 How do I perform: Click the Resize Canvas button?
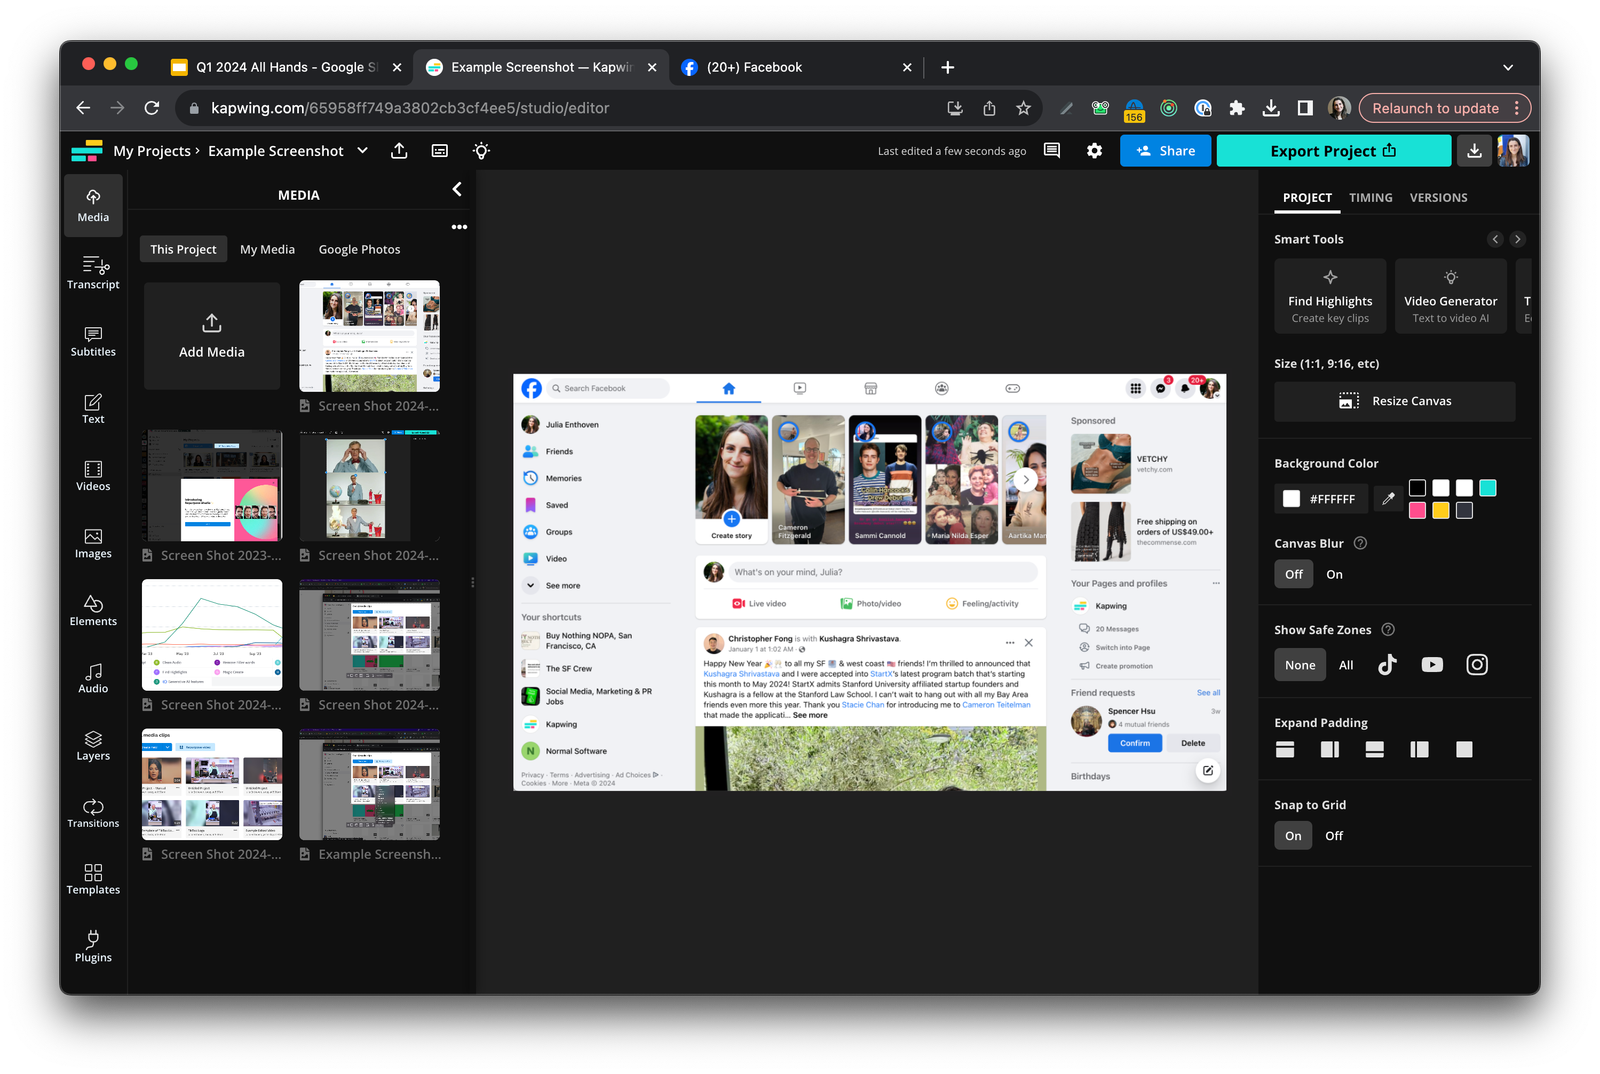(x=1394, y=401)
